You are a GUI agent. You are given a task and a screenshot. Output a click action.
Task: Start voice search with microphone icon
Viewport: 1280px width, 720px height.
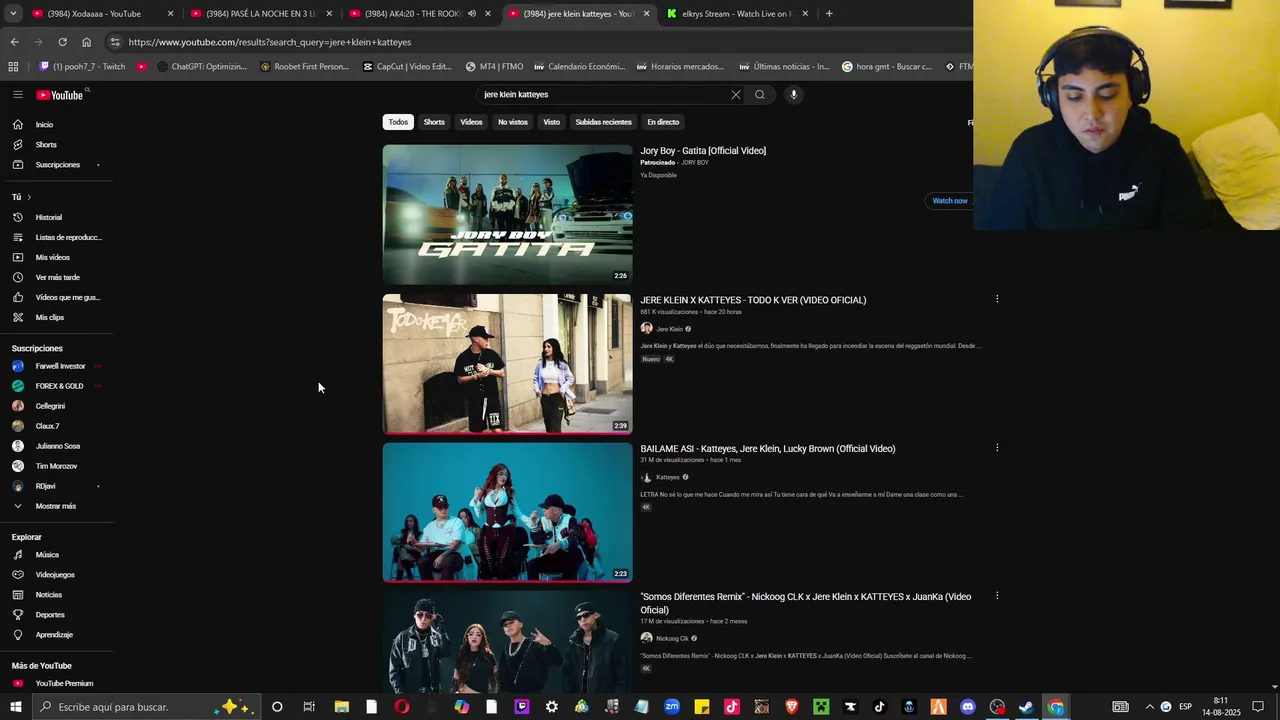click(793, 95)
